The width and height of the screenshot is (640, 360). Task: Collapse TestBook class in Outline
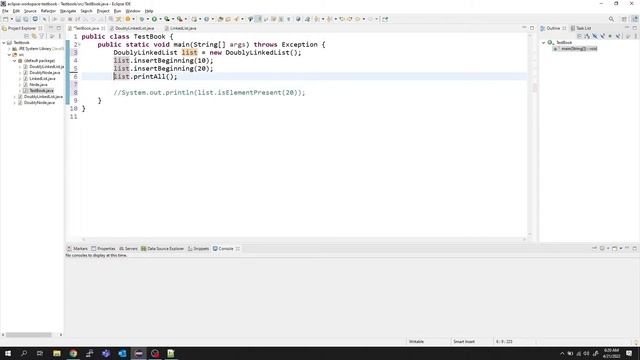point(544,42)
